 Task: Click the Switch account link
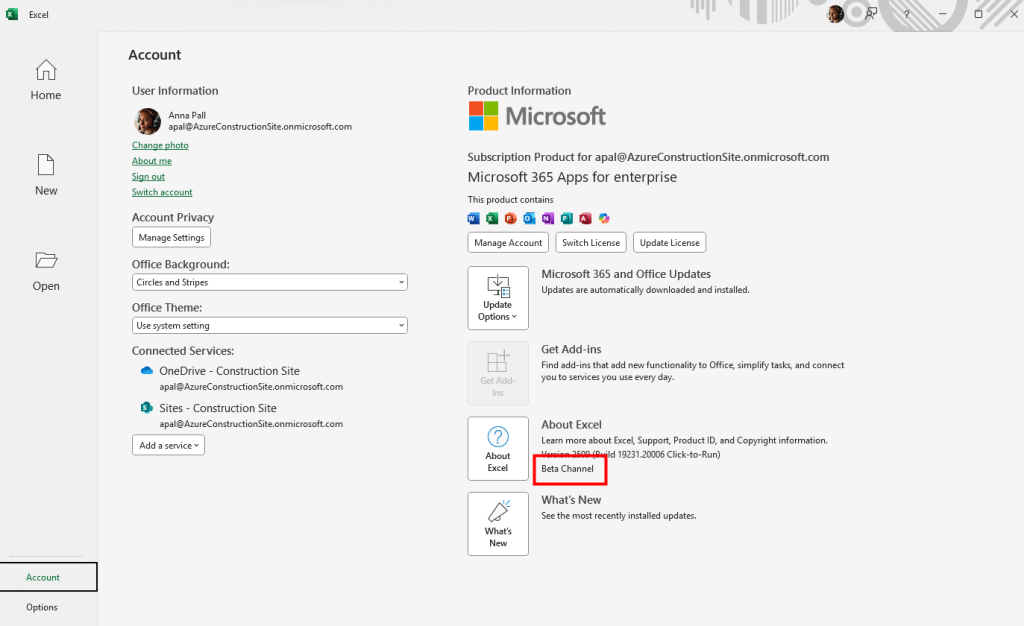click(x=162, y=192)
